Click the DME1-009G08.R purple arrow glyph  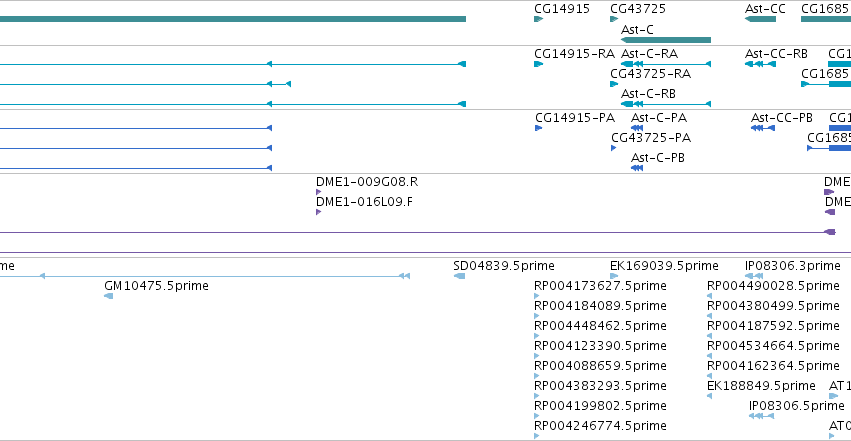click(319, 192)
